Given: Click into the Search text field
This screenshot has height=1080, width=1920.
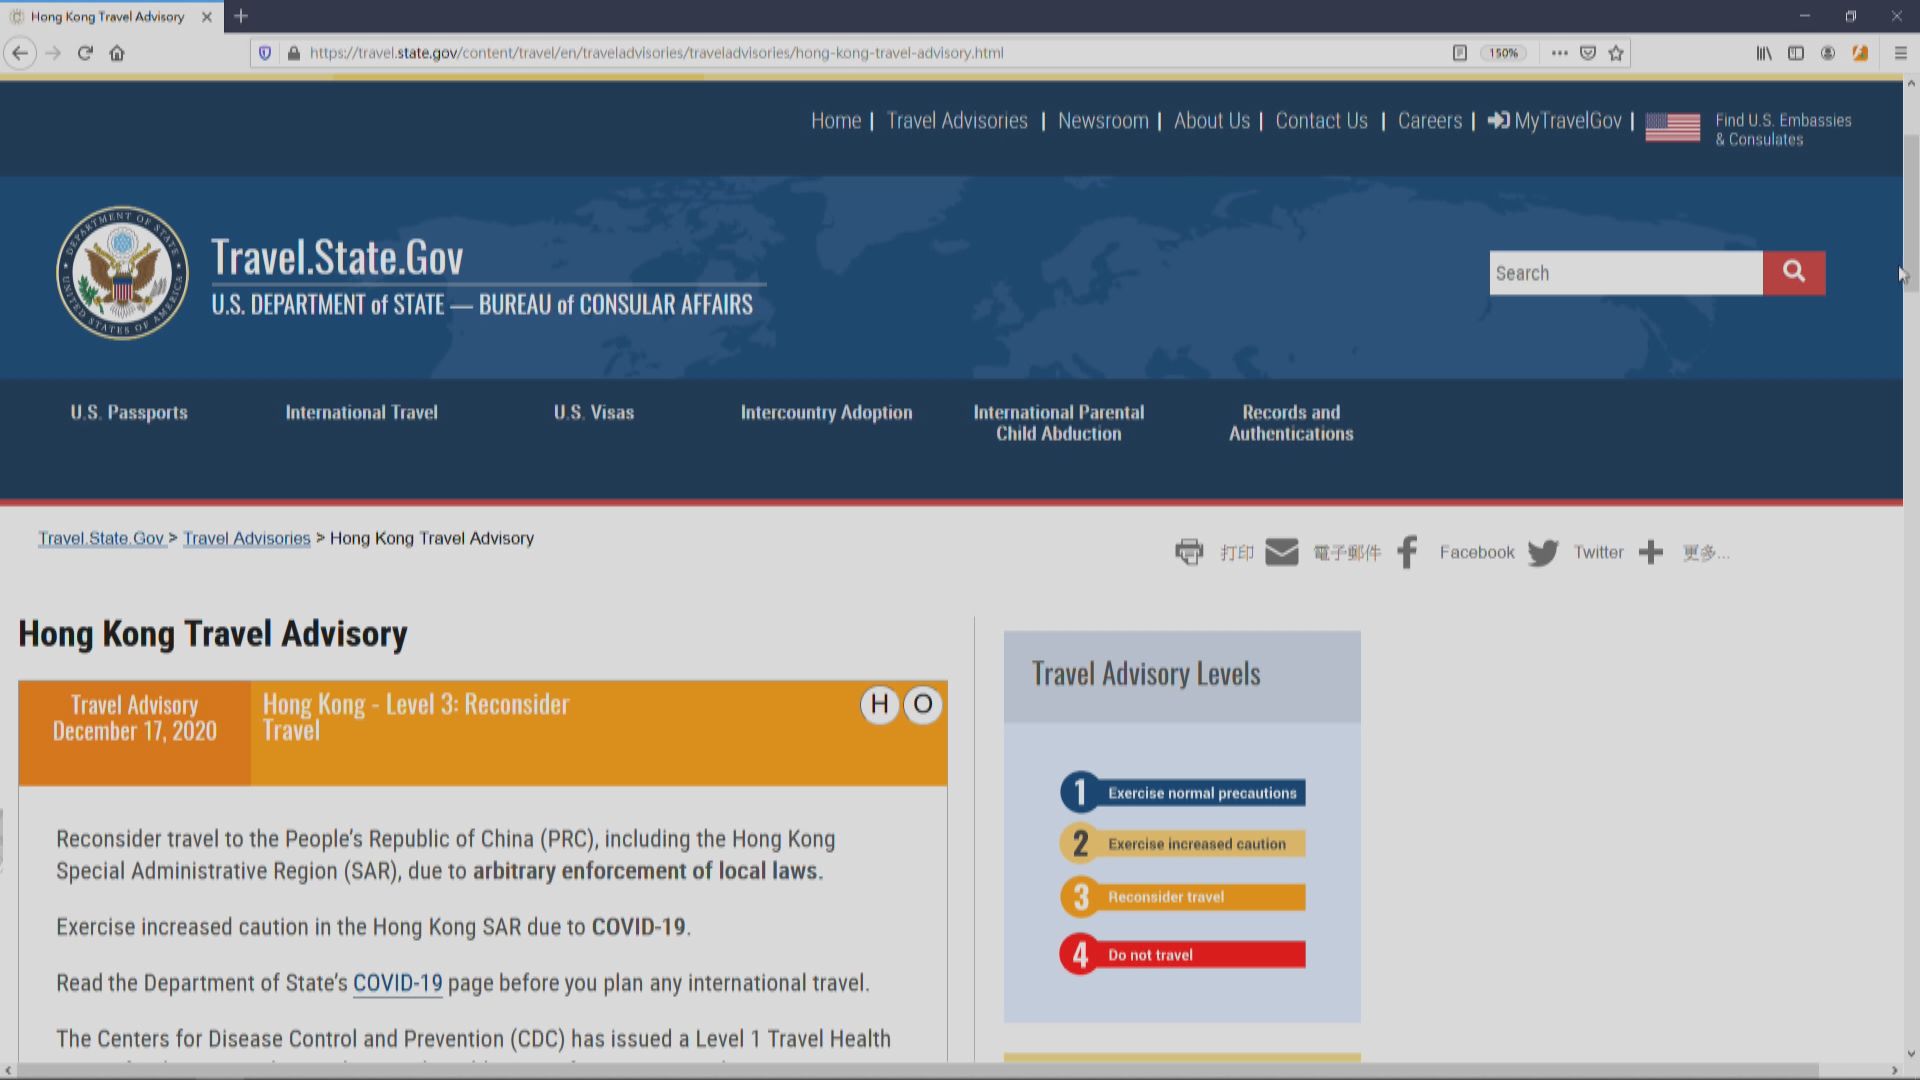Looking at the screenshot, I should (x=1625, y=273).
